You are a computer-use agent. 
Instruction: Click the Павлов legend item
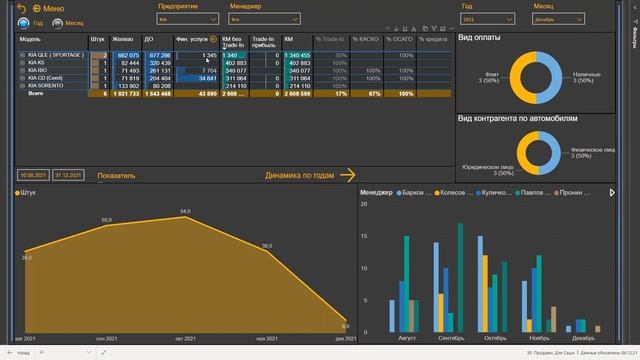tap(533, 193)
